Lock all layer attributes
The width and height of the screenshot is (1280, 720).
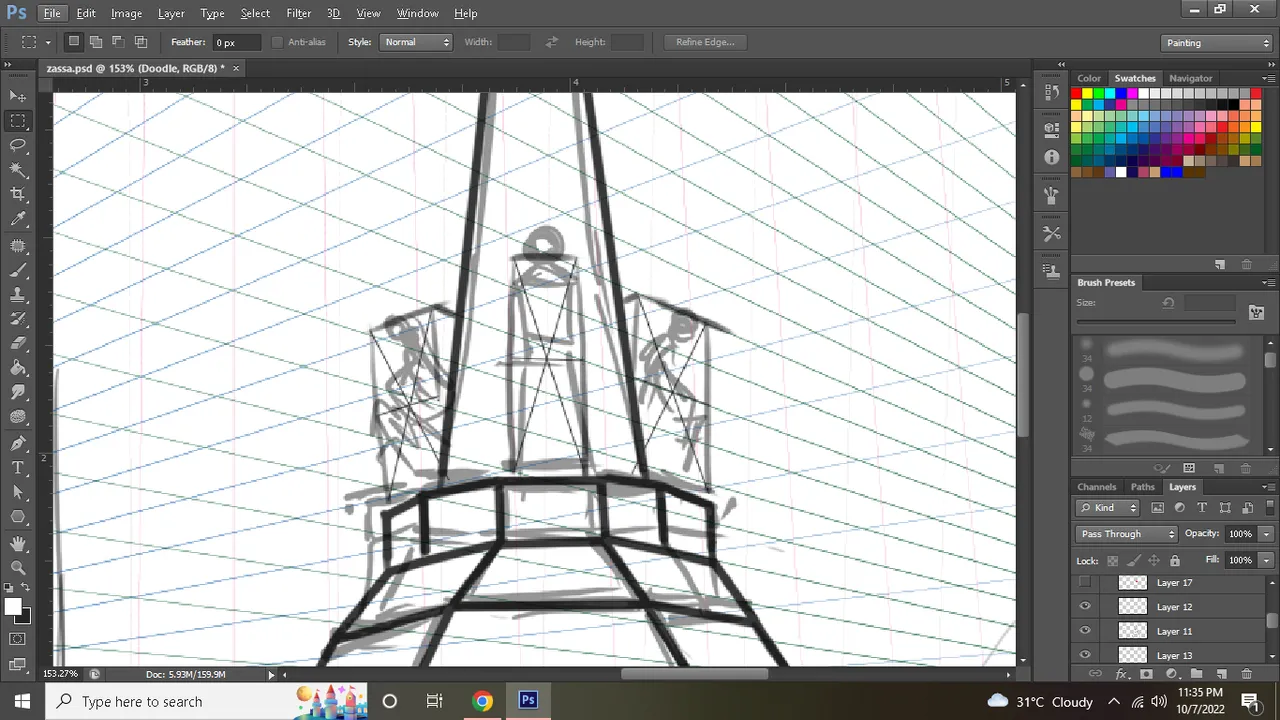click(1175, 561)
